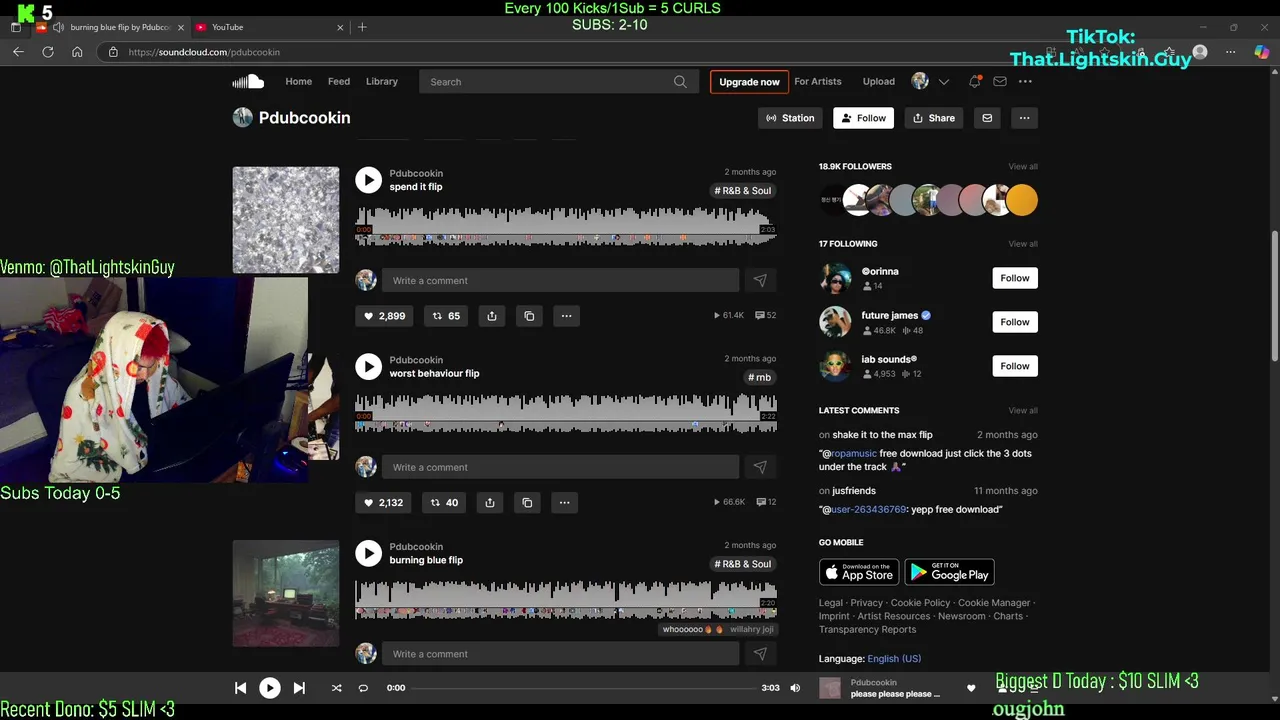
Task: Open the notifications bell
Action: [x=974, y=82]
